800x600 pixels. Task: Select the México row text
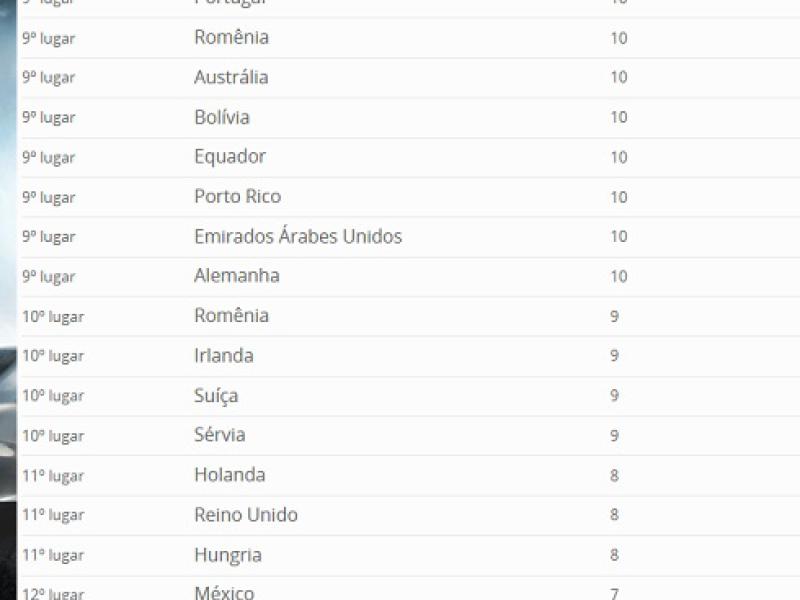click(224, 592)
